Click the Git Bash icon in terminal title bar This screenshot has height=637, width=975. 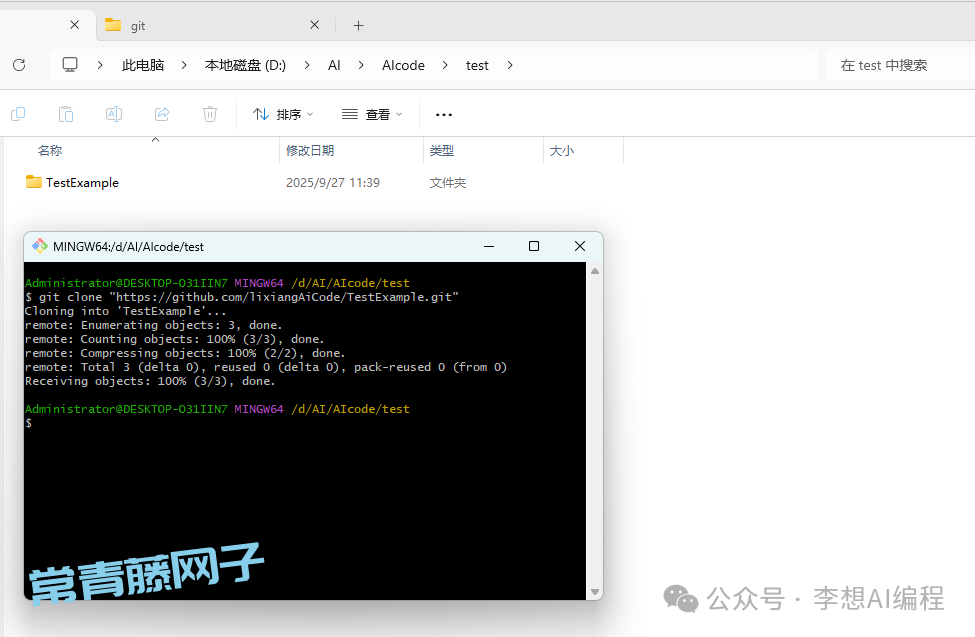[40, 246]
